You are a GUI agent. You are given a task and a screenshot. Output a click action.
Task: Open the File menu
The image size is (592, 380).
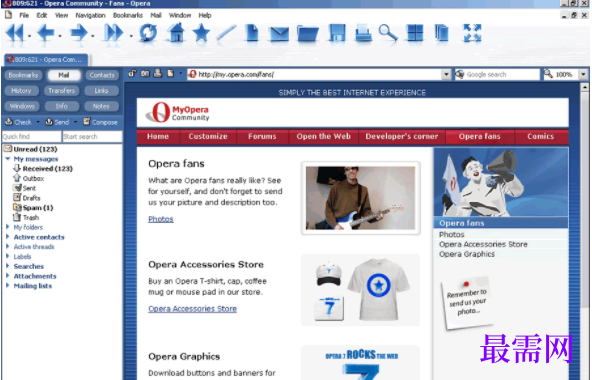pos(24,15)
